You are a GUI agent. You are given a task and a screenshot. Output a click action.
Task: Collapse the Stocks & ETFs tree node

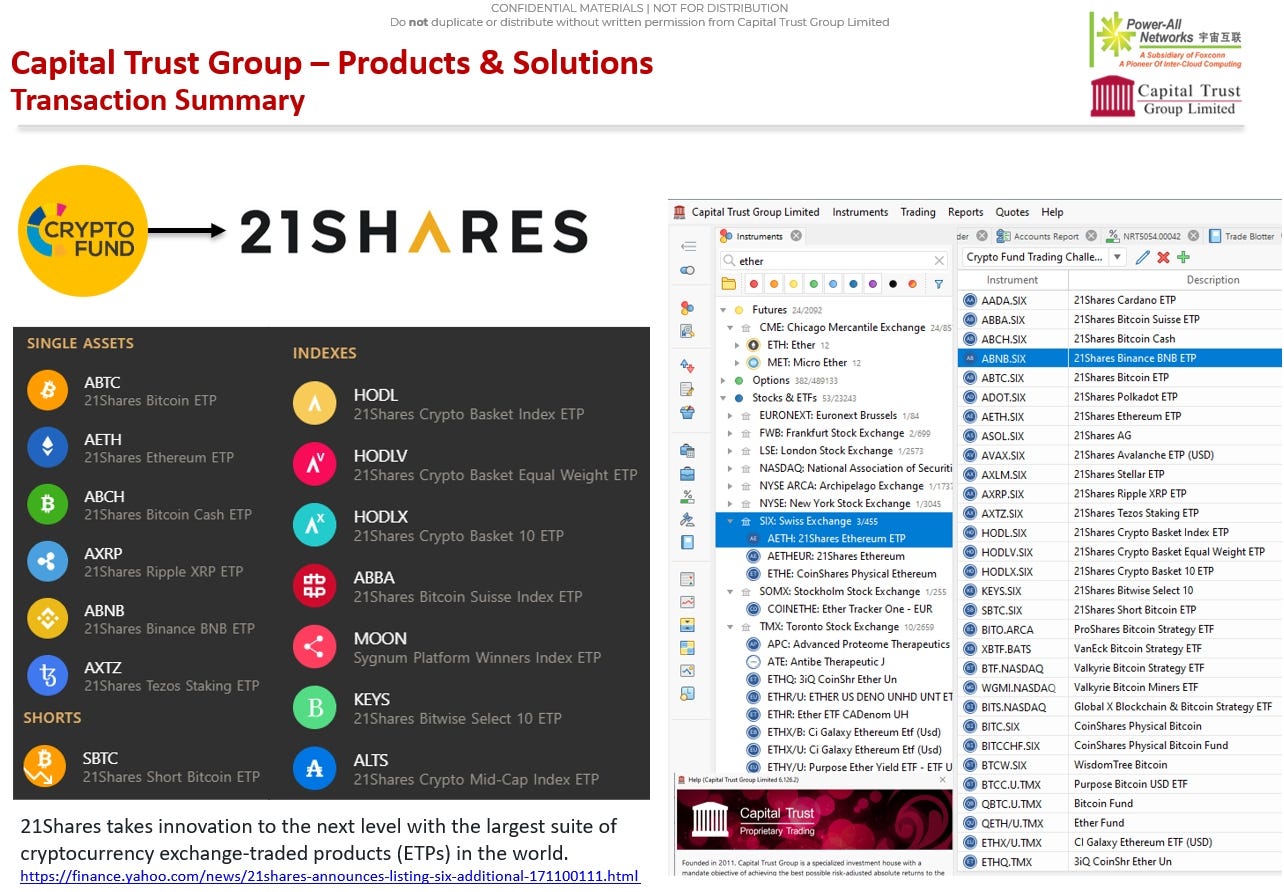pyautogui.click(x=723, y=398)
